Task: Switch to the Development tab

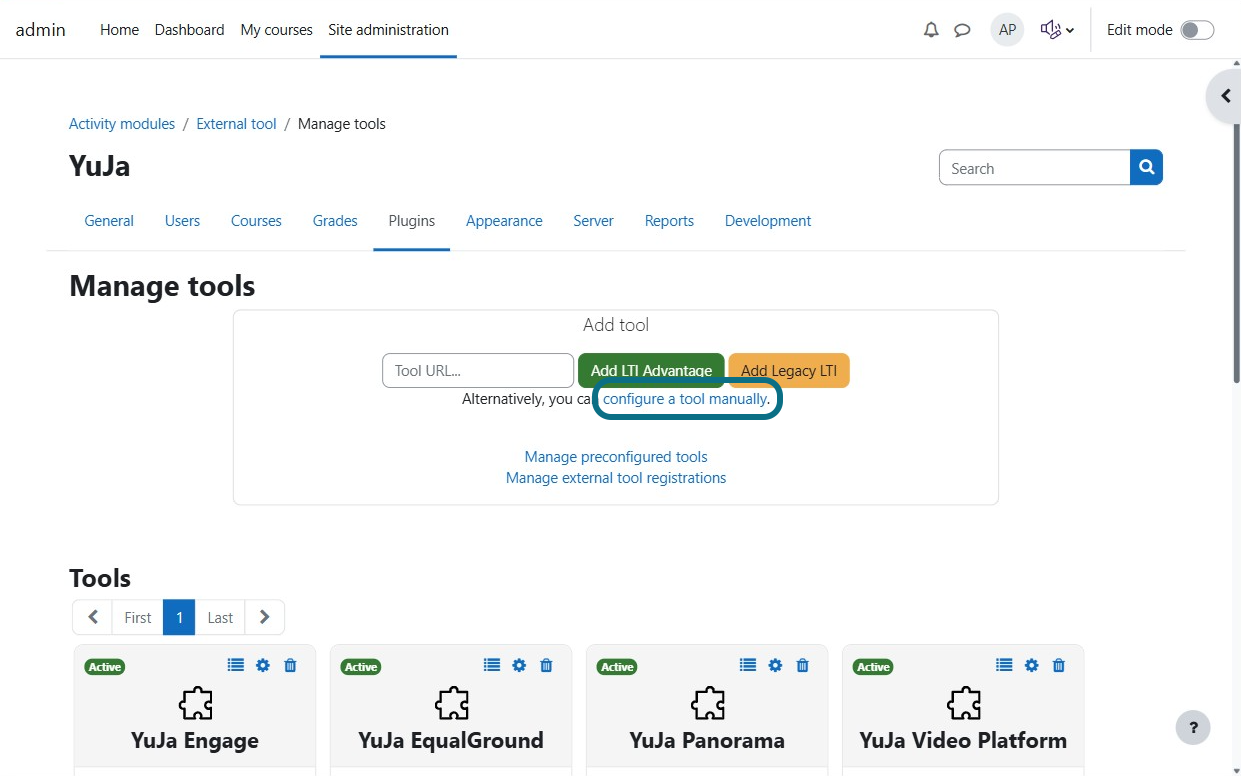Action: (x=768, y=221)
